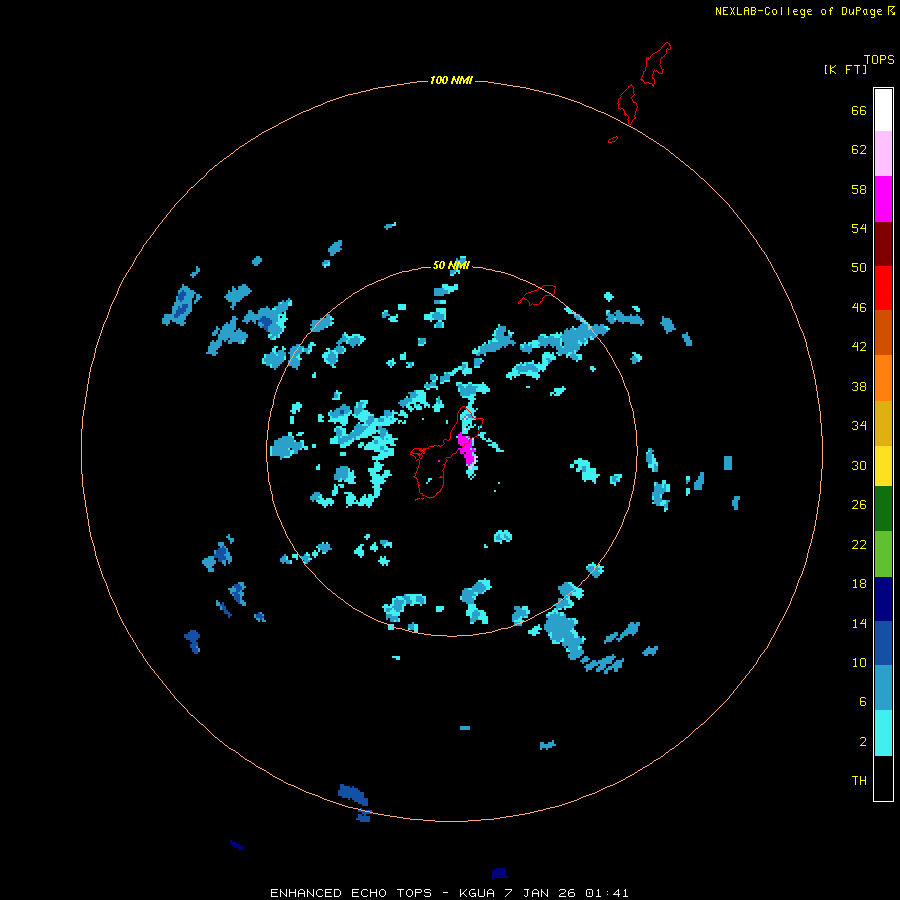Click the legend value 2
The height and width of the screenshot is (900, 900).
(x=863, y=742)
